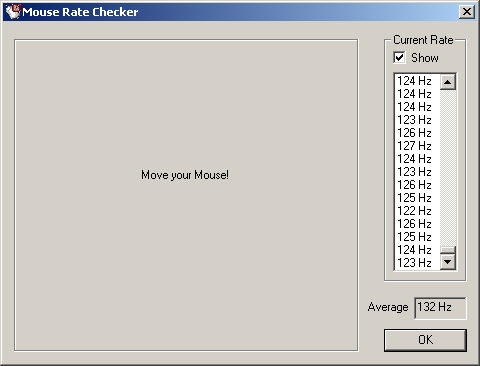
Task: Click the Show label text
Action: click(x=425, y=58)
